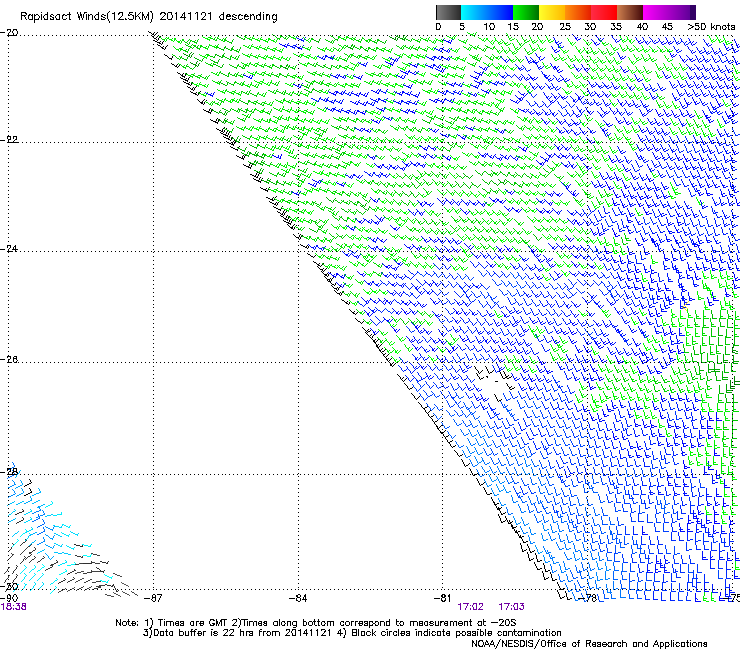Click the orange 25-30 knots legend segment

(578, 12)
